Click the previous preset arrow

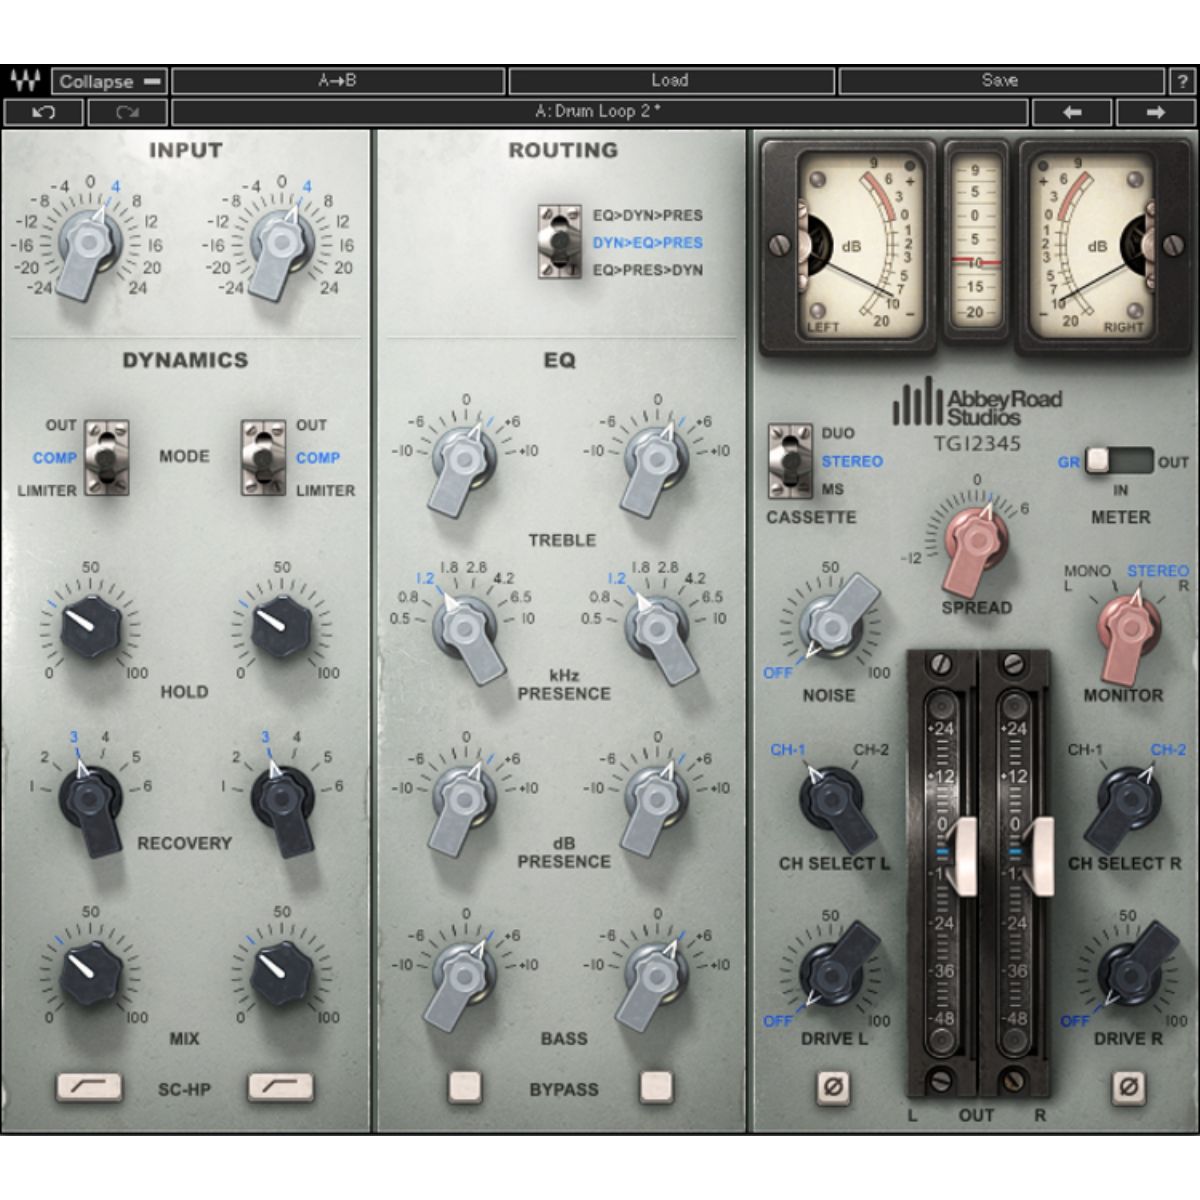click(1070, 111)
